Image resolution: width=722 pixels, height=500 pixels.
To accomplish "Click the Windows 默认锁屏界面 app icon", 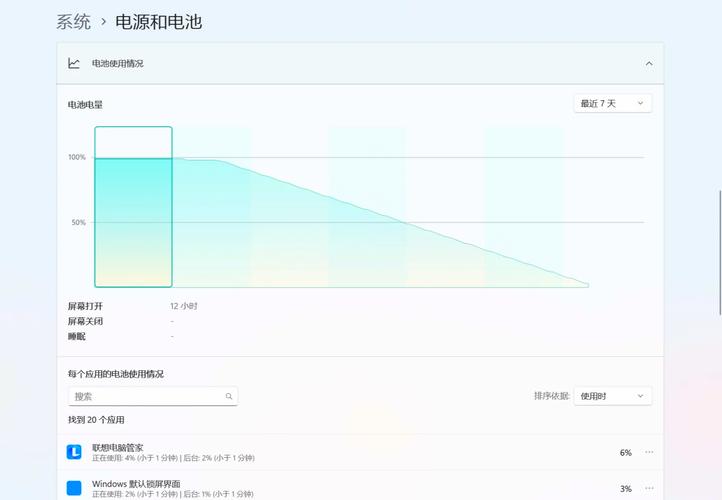I will point(74,488).
